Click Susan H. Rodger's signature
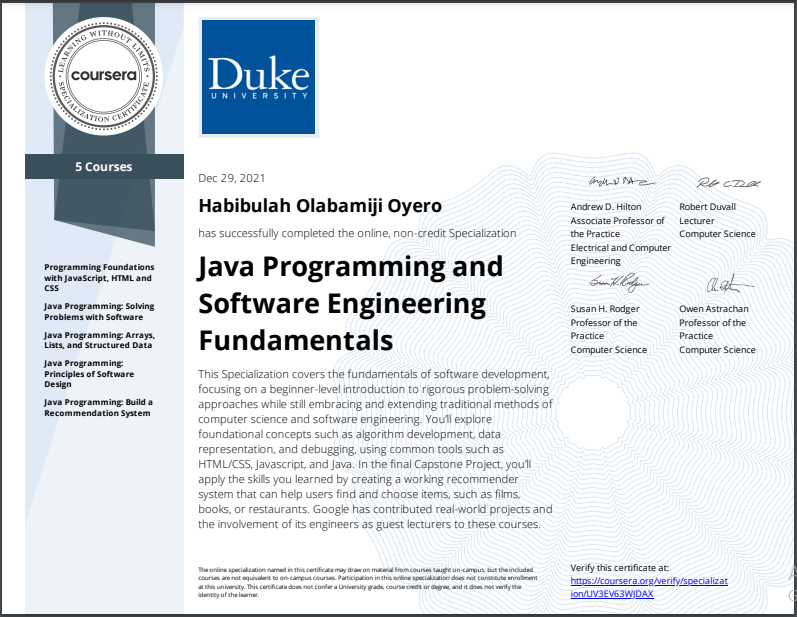The width and height of the screenshot is (797, 617). (x=619, y=283)
